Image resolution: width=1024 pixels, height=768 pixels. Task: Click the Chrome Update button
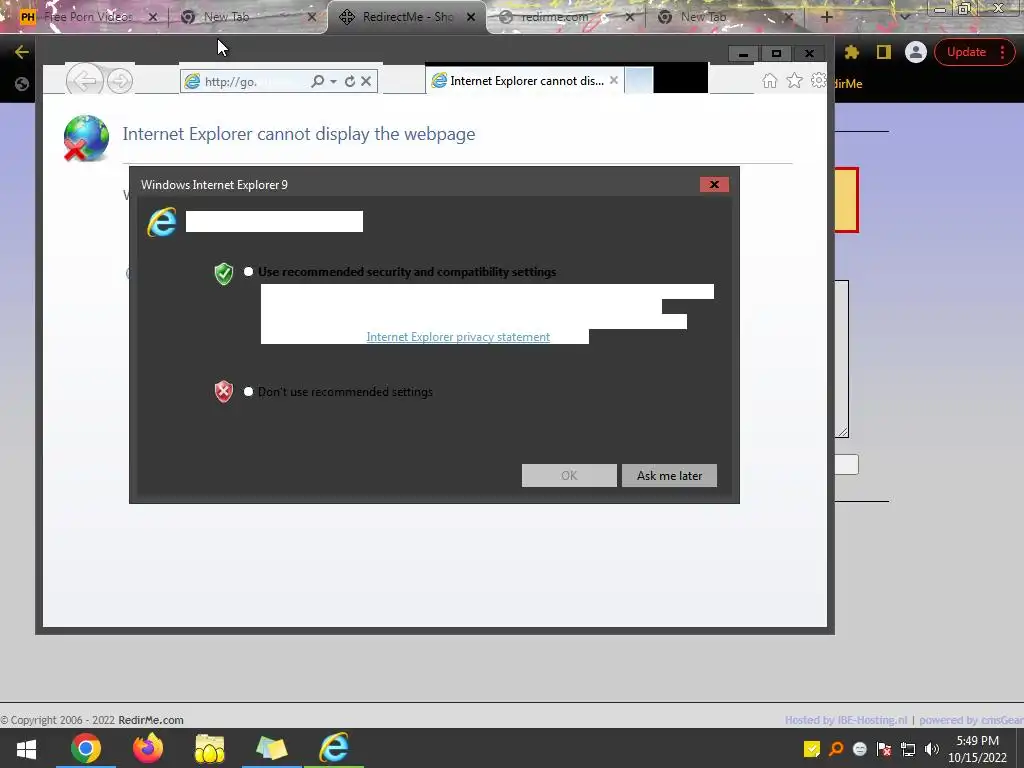tap(967, 52)
